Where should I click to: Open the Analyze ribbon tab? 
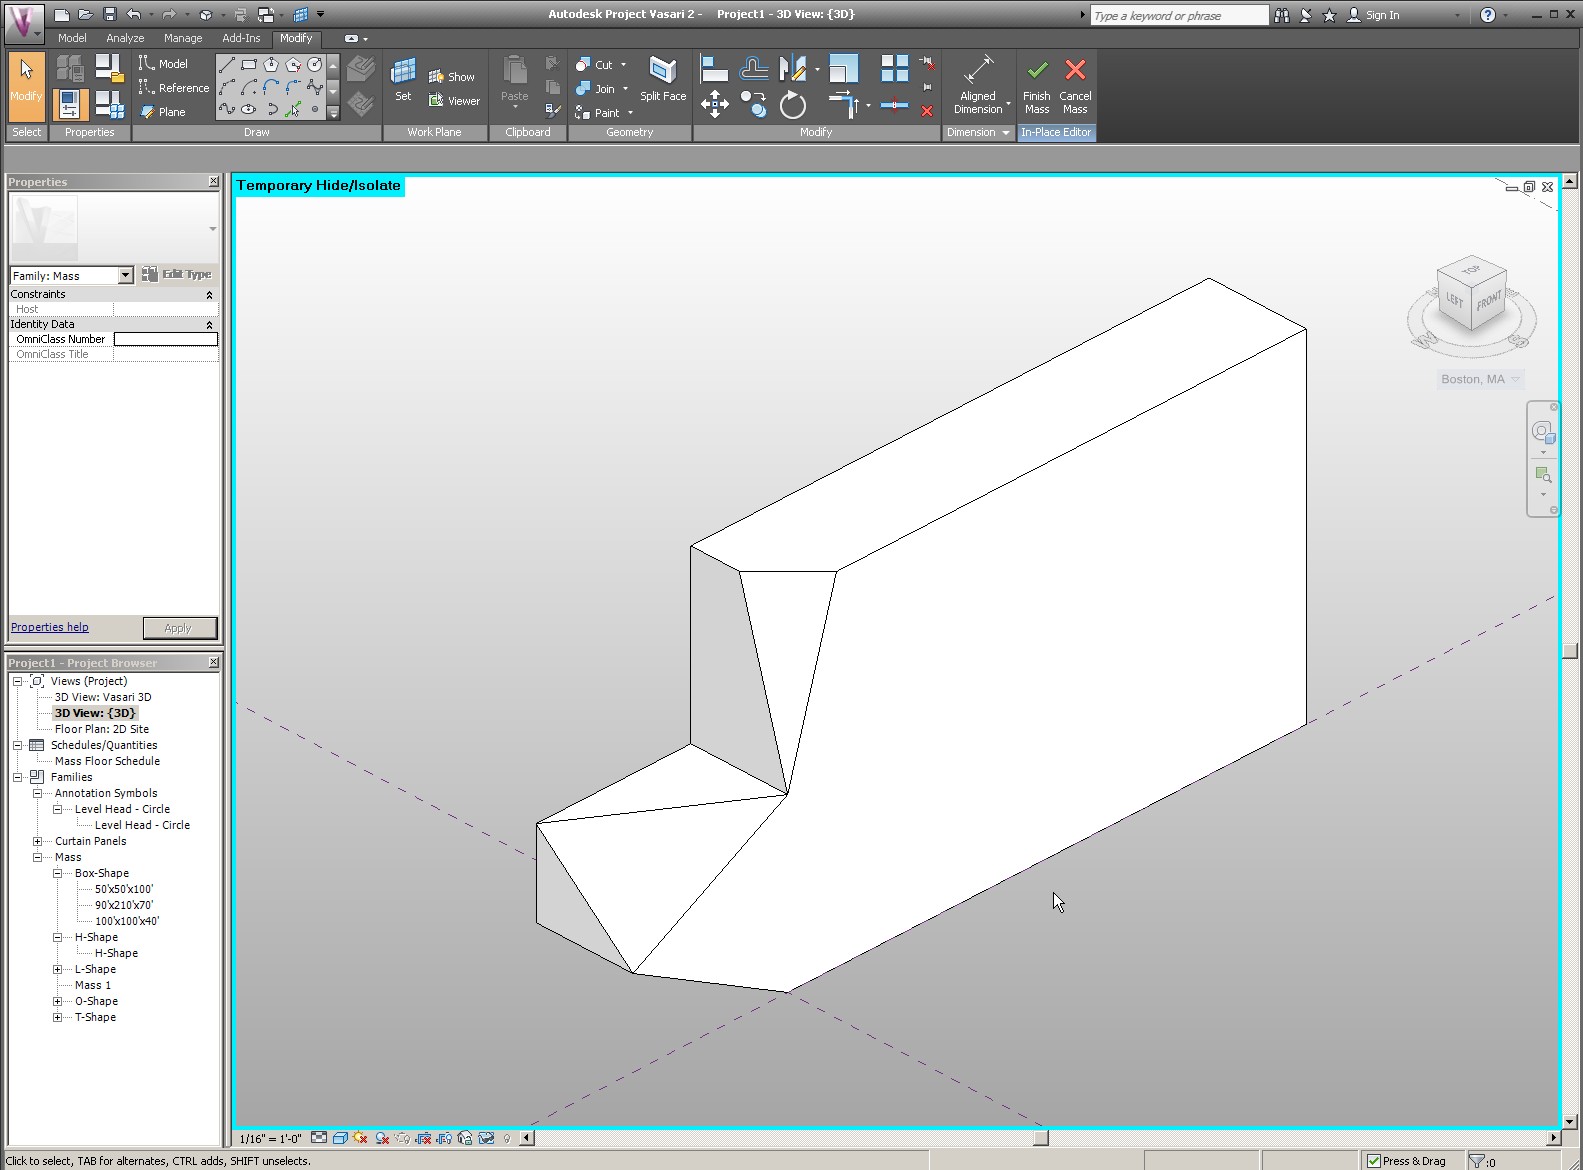coord(125,38)
